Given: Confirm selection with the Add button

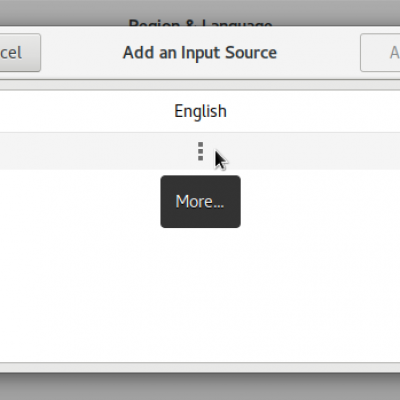Looking at the screenshot, I should (x=380, y=53).
